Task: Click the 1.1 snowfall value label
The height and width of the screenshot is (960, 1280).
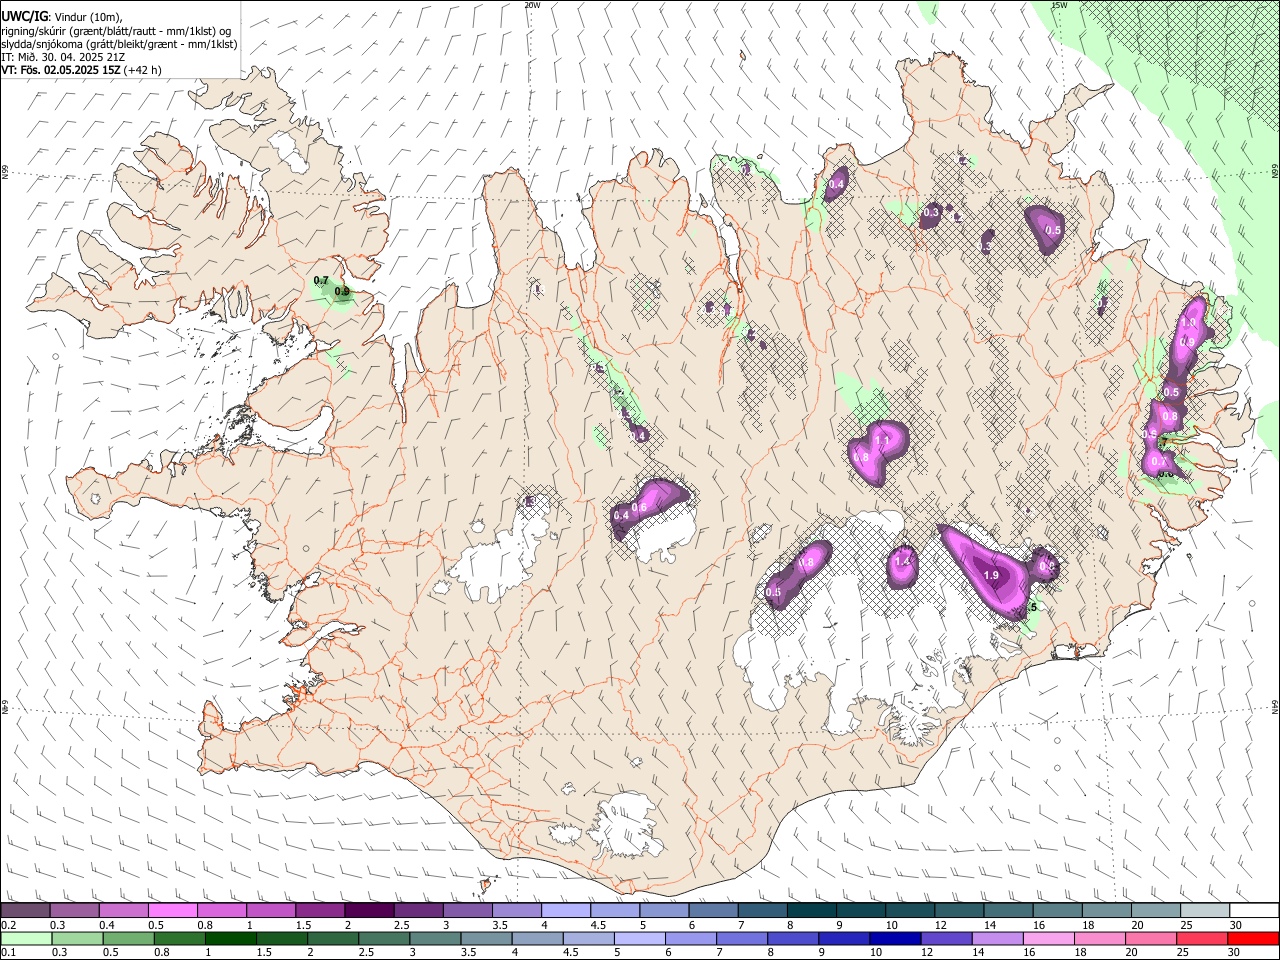Action: [882, 441]
